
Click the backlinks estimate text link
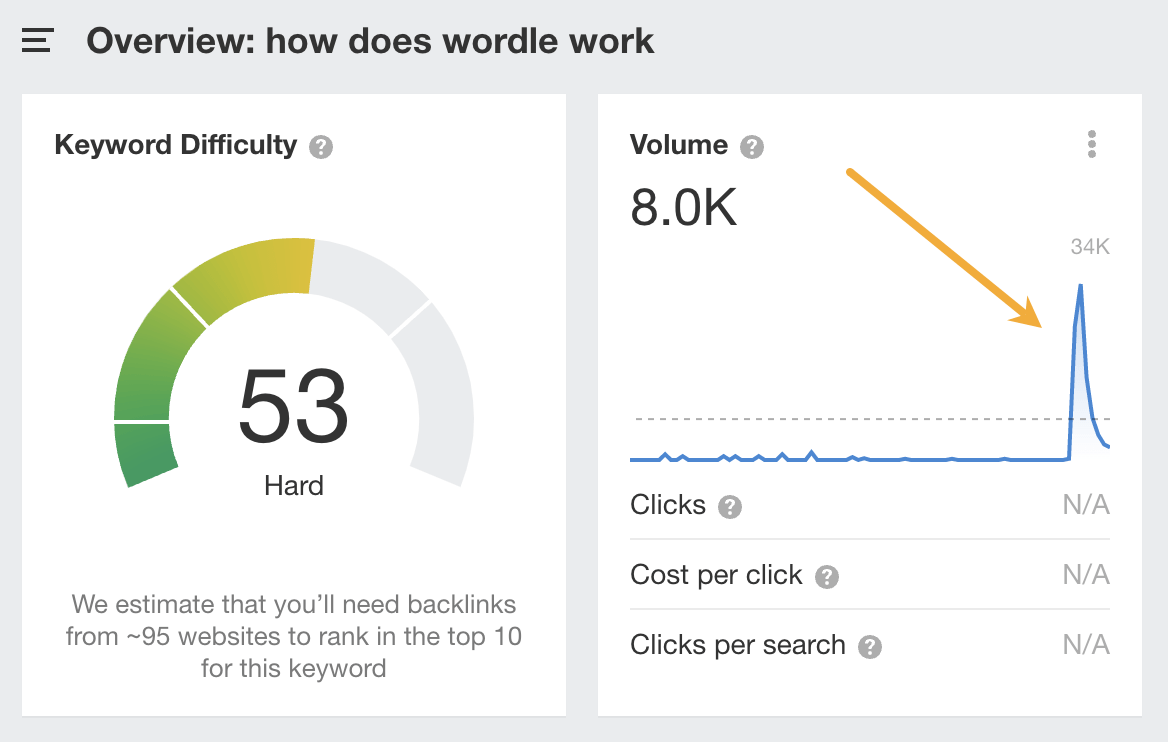293,636
